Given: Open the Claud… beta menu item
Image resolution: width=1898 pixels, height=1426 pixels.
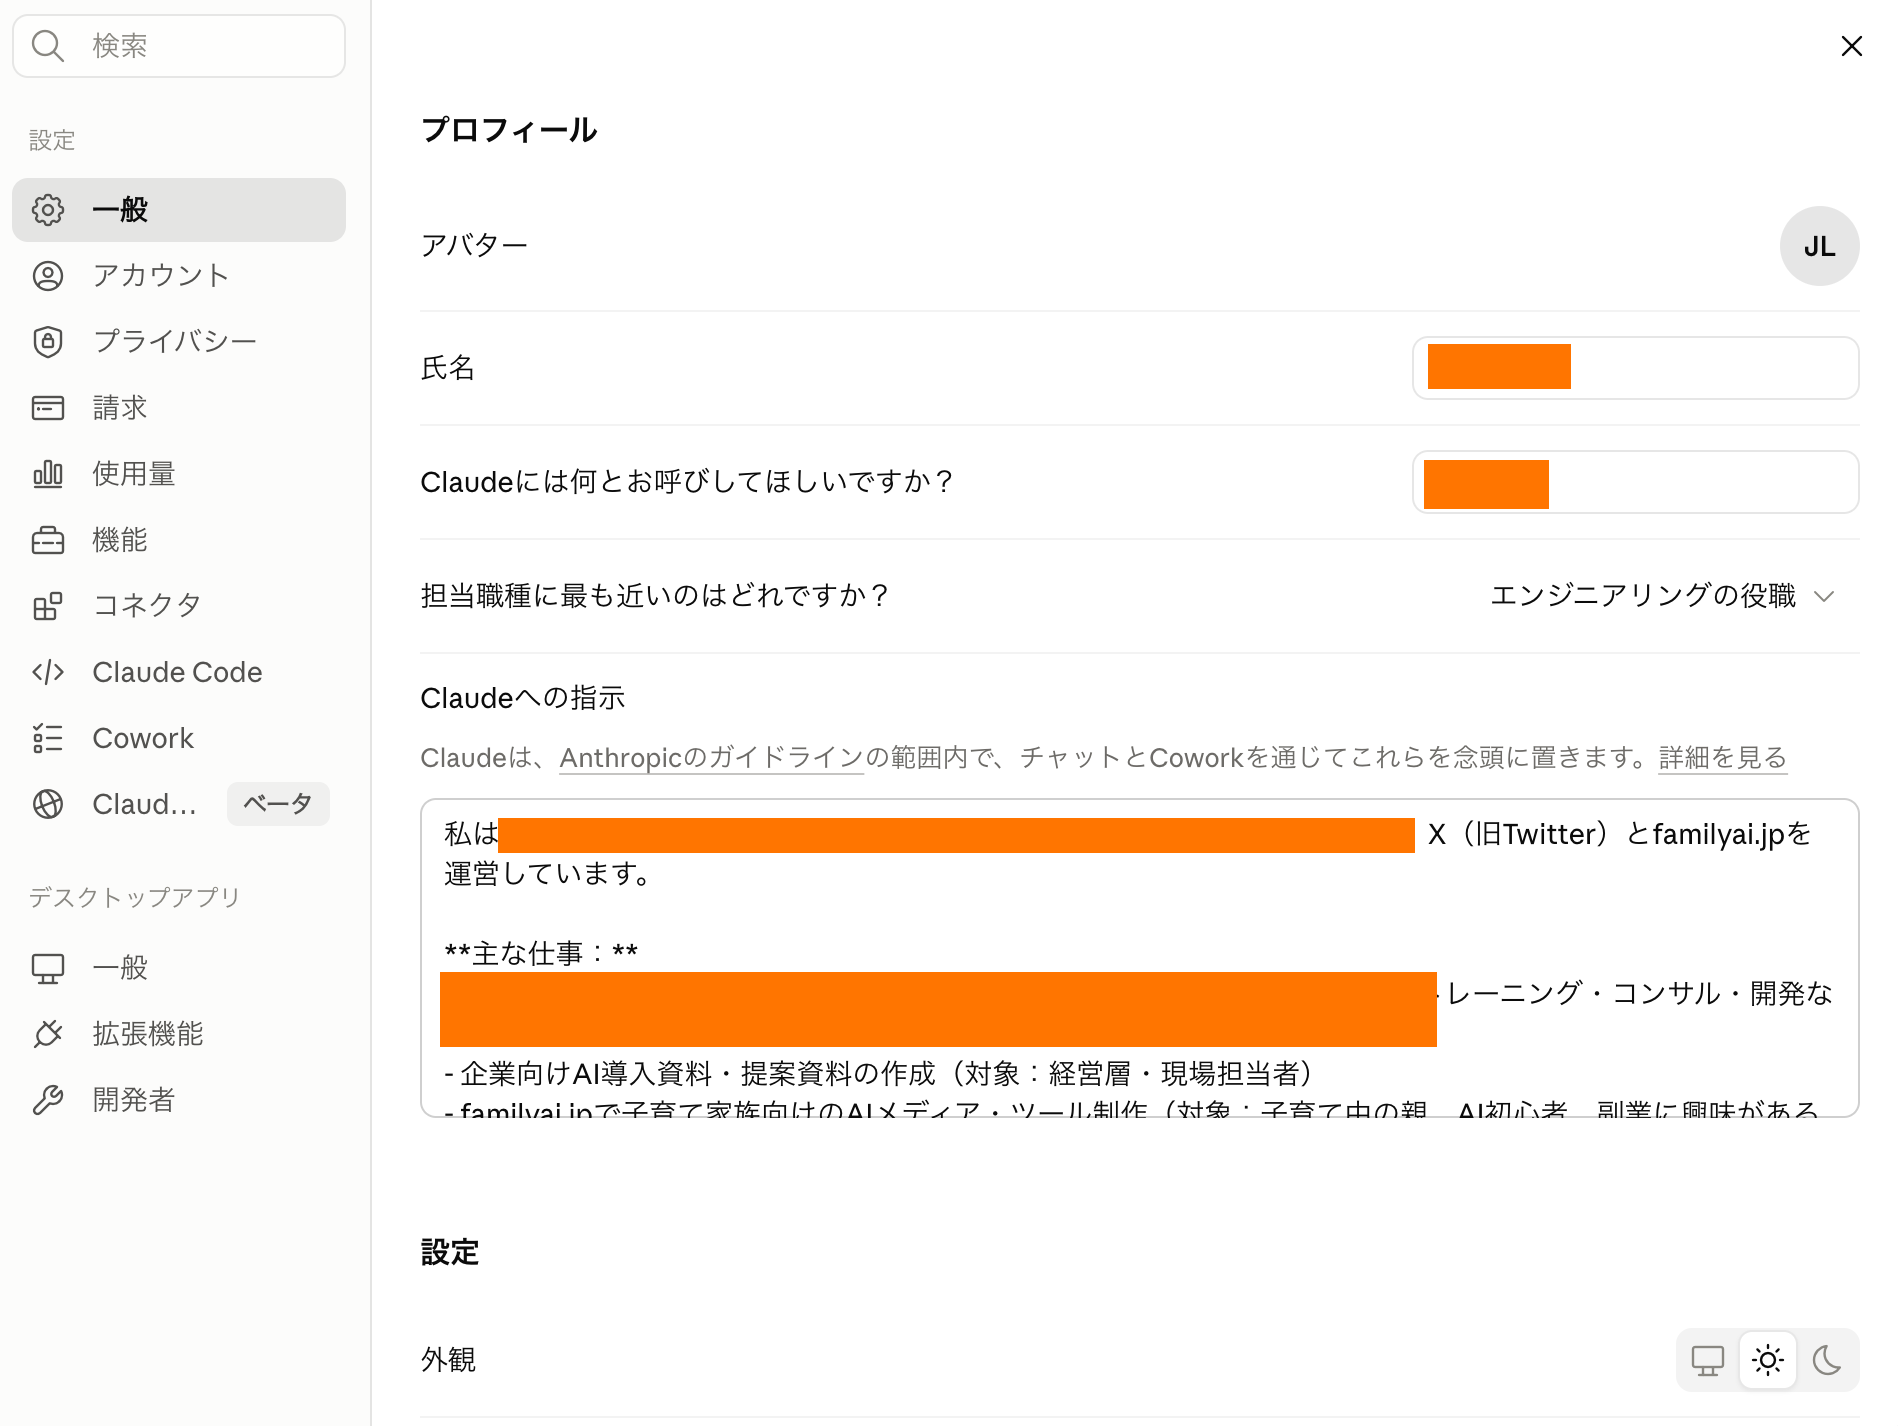Looking at the screenshot, I should click(179, 804).
